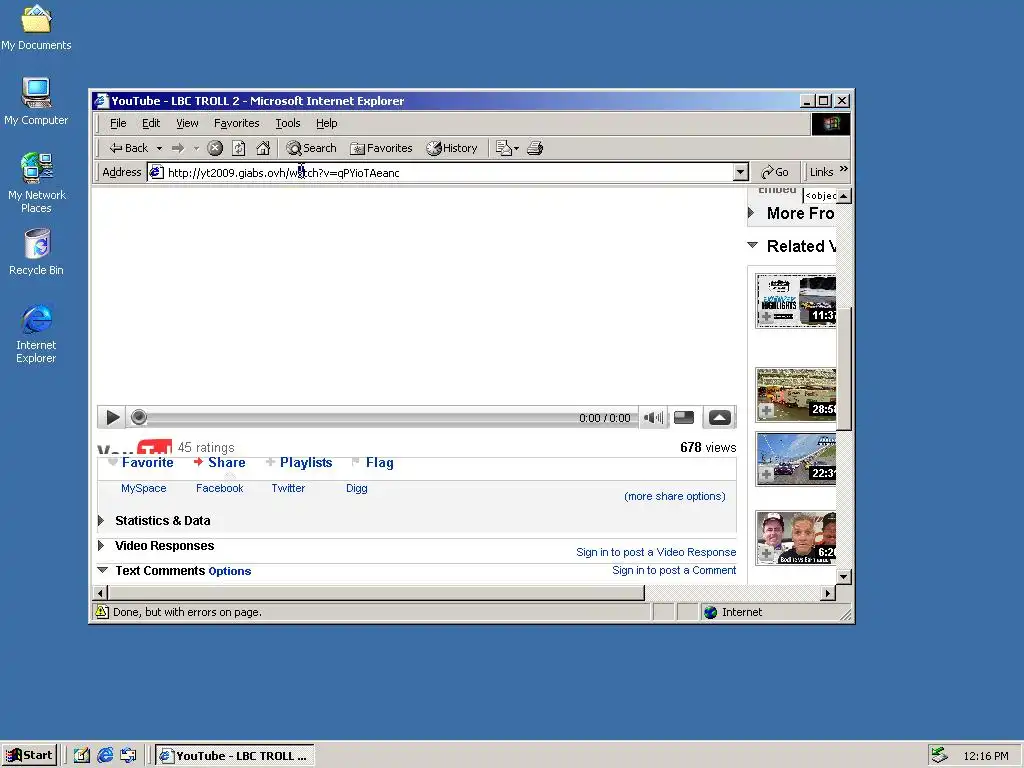Mute the video with the volume icon
This screenshot has height=768, width=1024.
(x=653, y=418)
